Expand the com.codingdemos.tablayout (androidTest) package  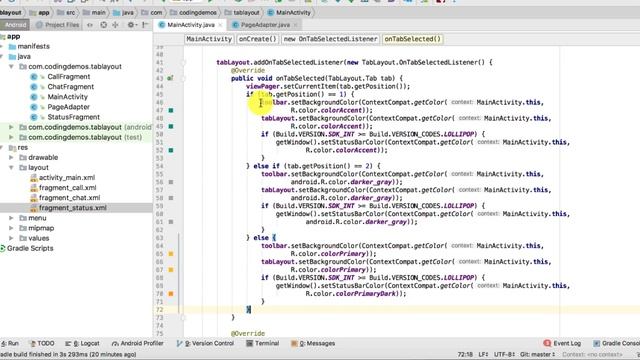(x=11, y=127)
